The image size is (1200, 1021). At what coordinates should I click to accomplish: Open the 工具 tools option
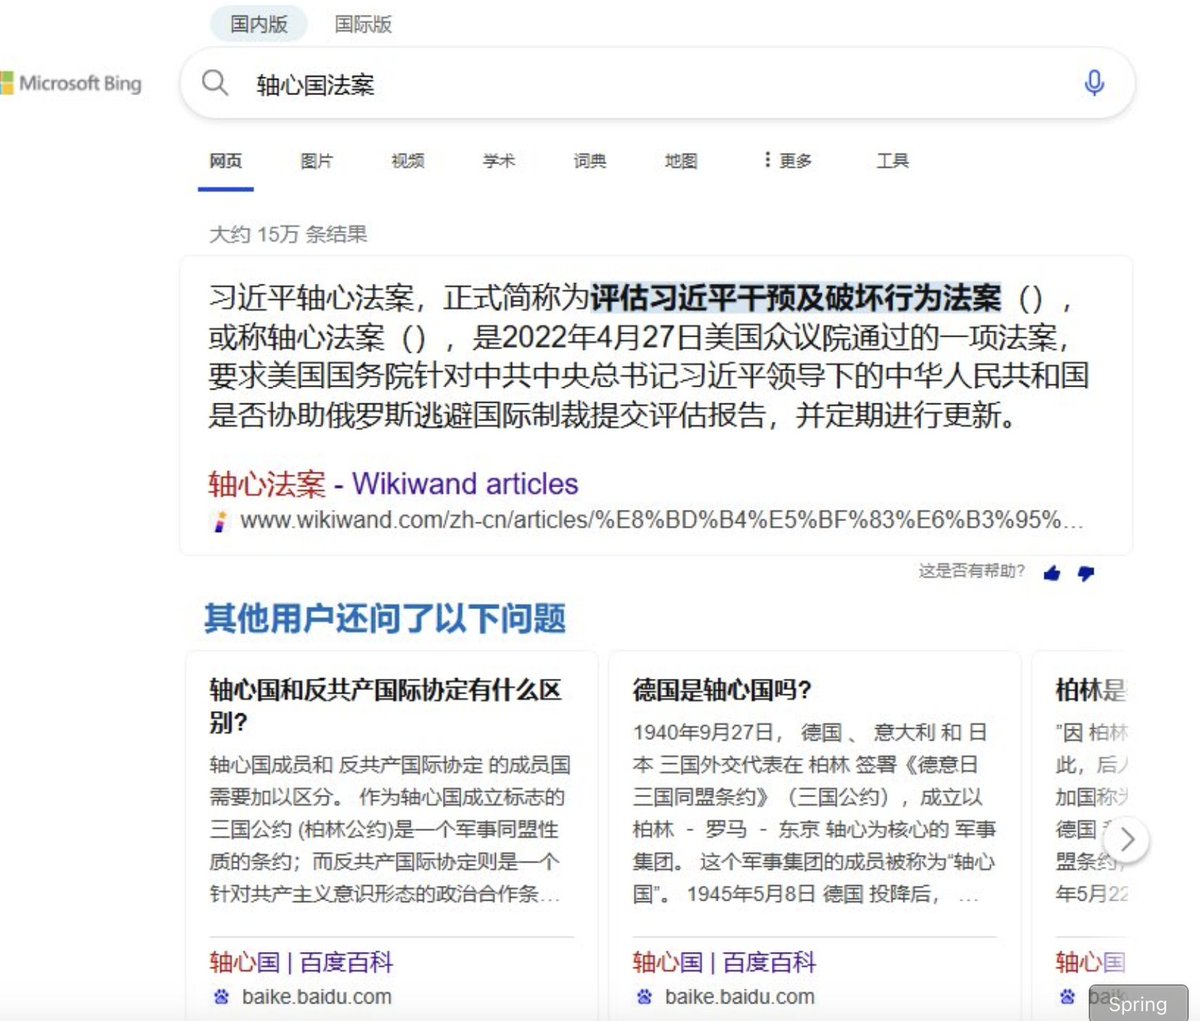893,161
